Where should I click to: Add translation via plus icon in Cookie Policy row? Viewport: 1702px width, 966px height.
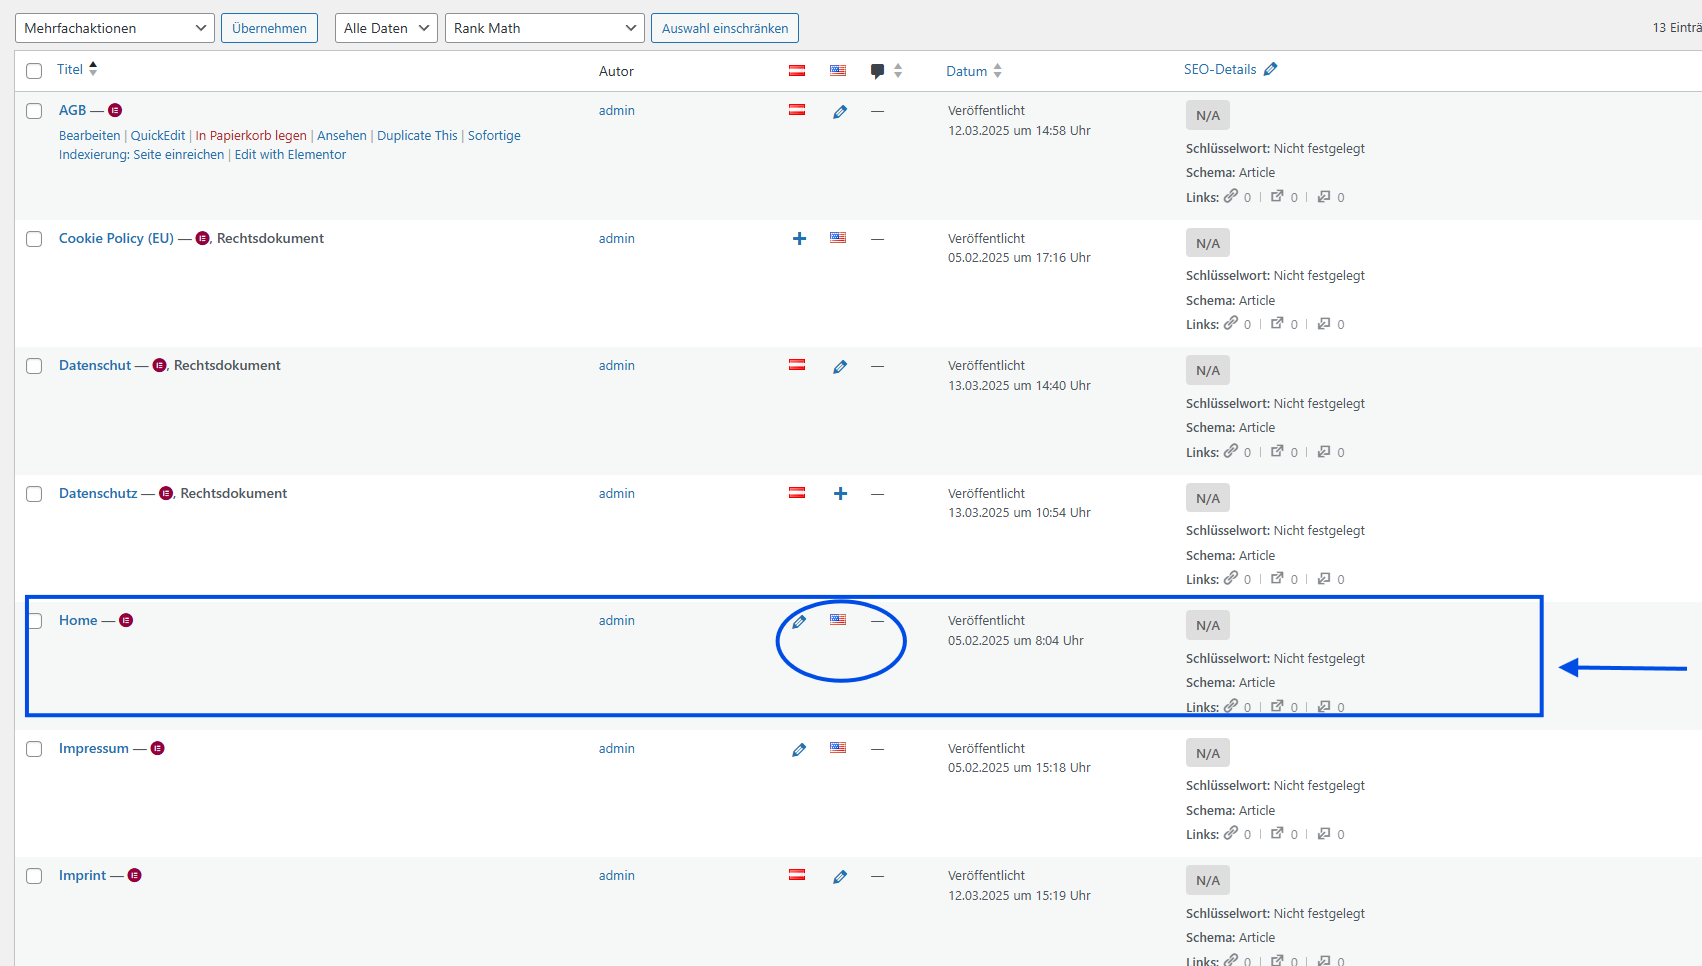click(799, 239)
